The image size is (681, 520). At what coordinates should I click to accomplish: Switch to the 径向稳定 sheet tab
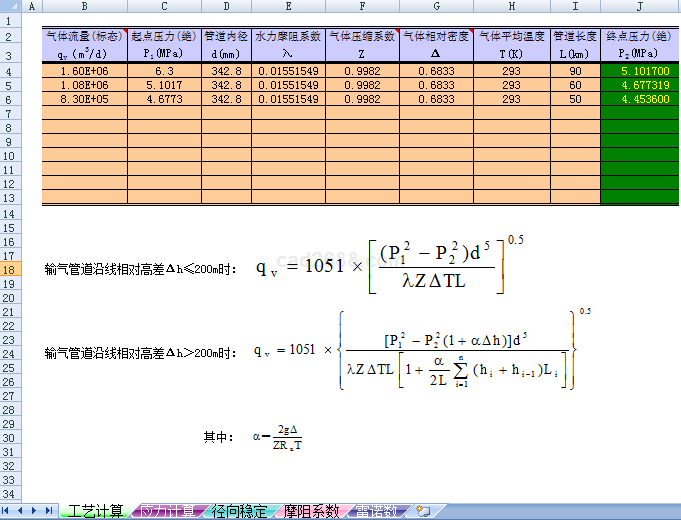pyautogui.click(x=240, y=511)
